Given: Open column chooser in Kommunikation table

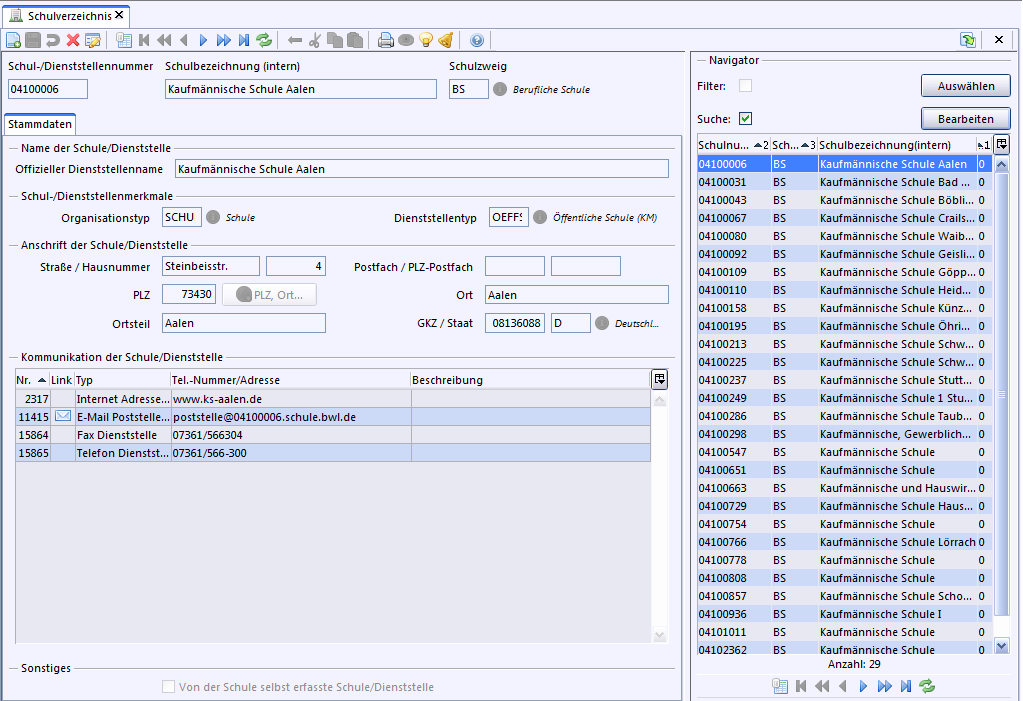Looking at the screenshot, I should (659, 379).
